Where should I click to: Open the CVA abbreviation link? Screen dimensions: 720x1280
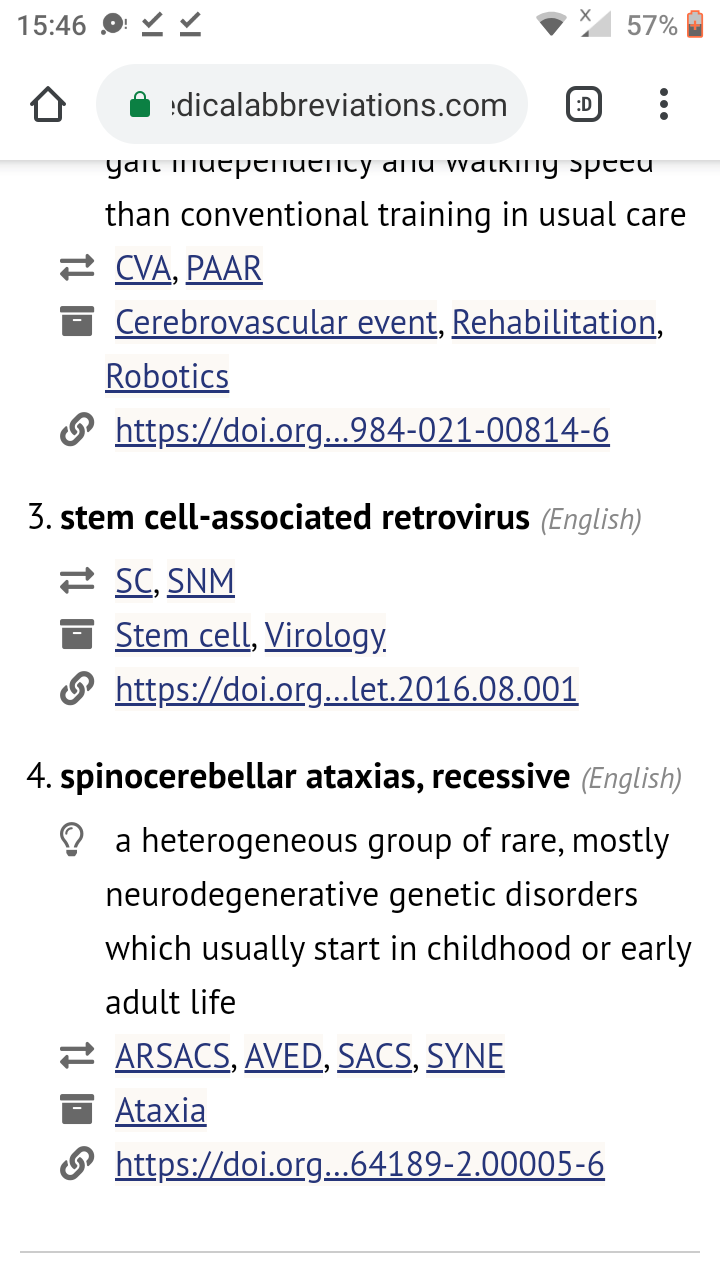point(143,268)
